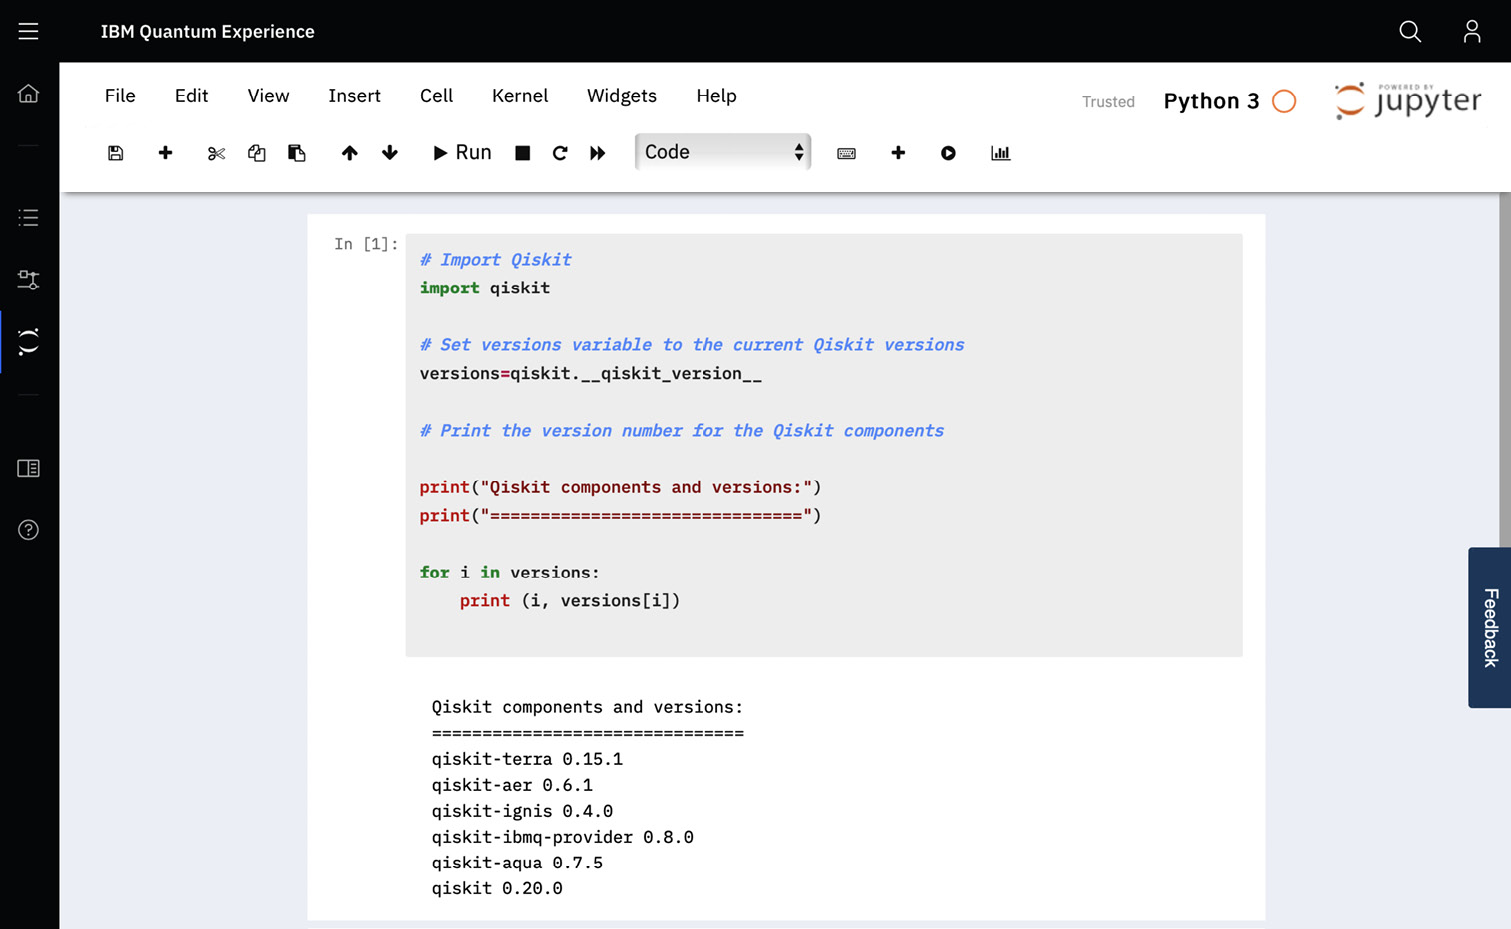The image size is (1511, 929).
Task: Open the user profile icon
Action: [1472, 31]
